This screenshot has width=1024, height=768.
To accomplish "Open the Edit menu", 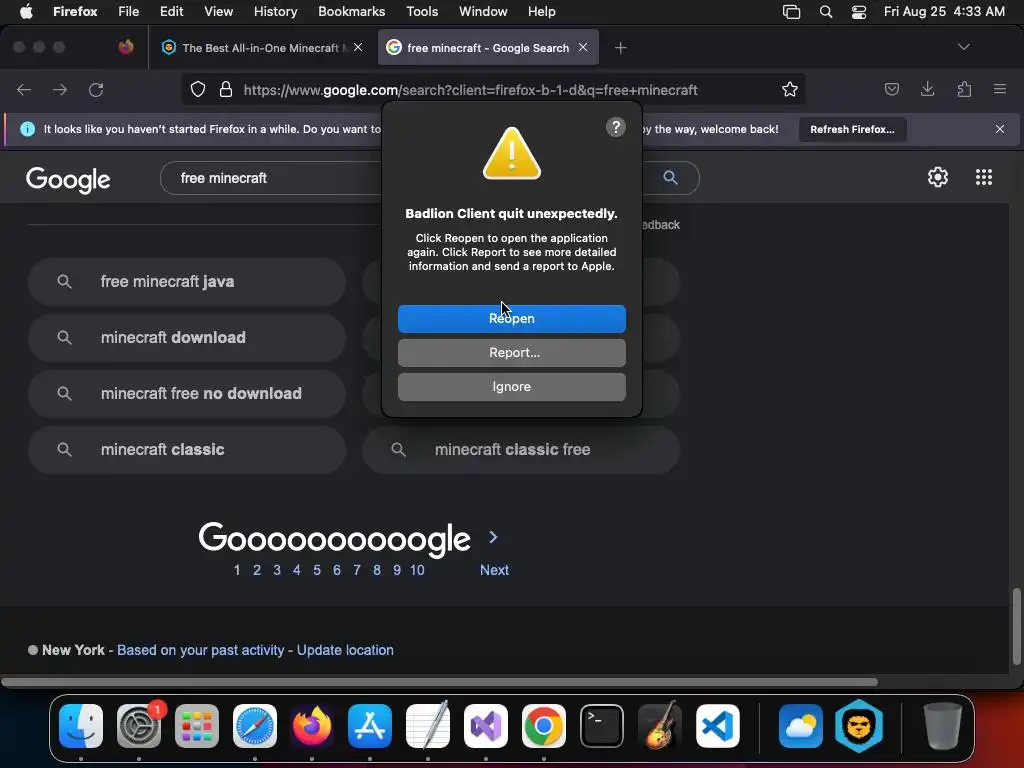I will pyautogui.click(x=171, y=12).
